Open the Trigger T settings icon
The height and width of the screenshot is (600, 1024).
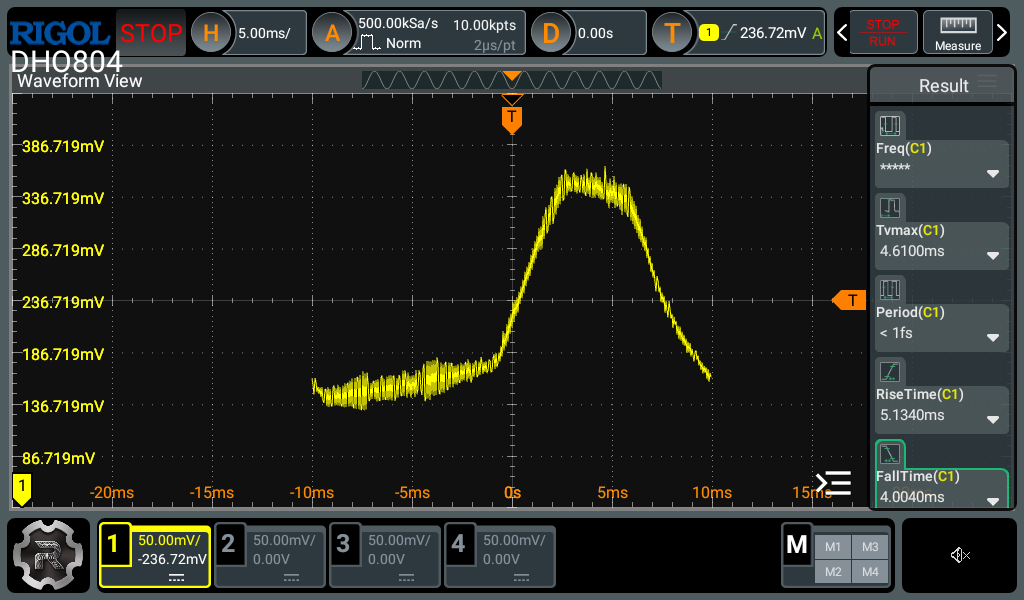pyautogui.click(x=673, y=33)
